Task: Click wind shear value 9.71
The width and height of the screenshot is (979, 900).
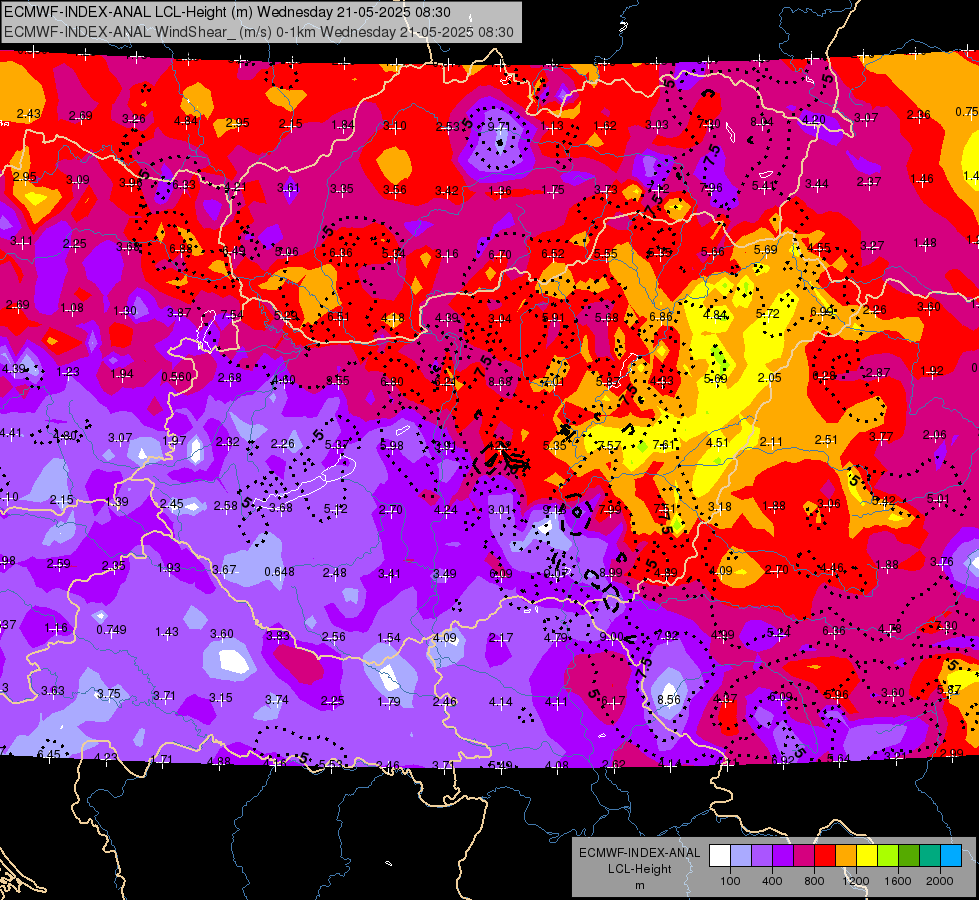Action: click(x=499, y=127)
